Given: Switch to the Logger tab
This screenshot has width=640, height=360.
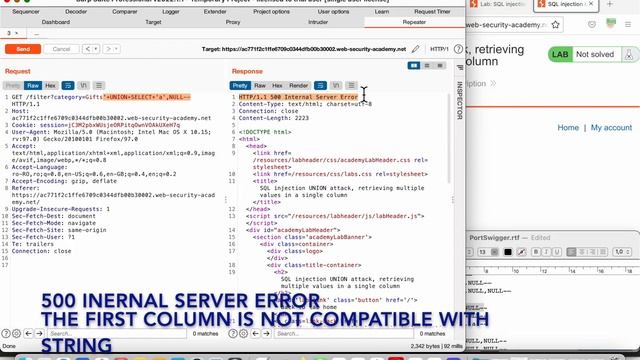Looking at the screenshot, I should [171, 11].
